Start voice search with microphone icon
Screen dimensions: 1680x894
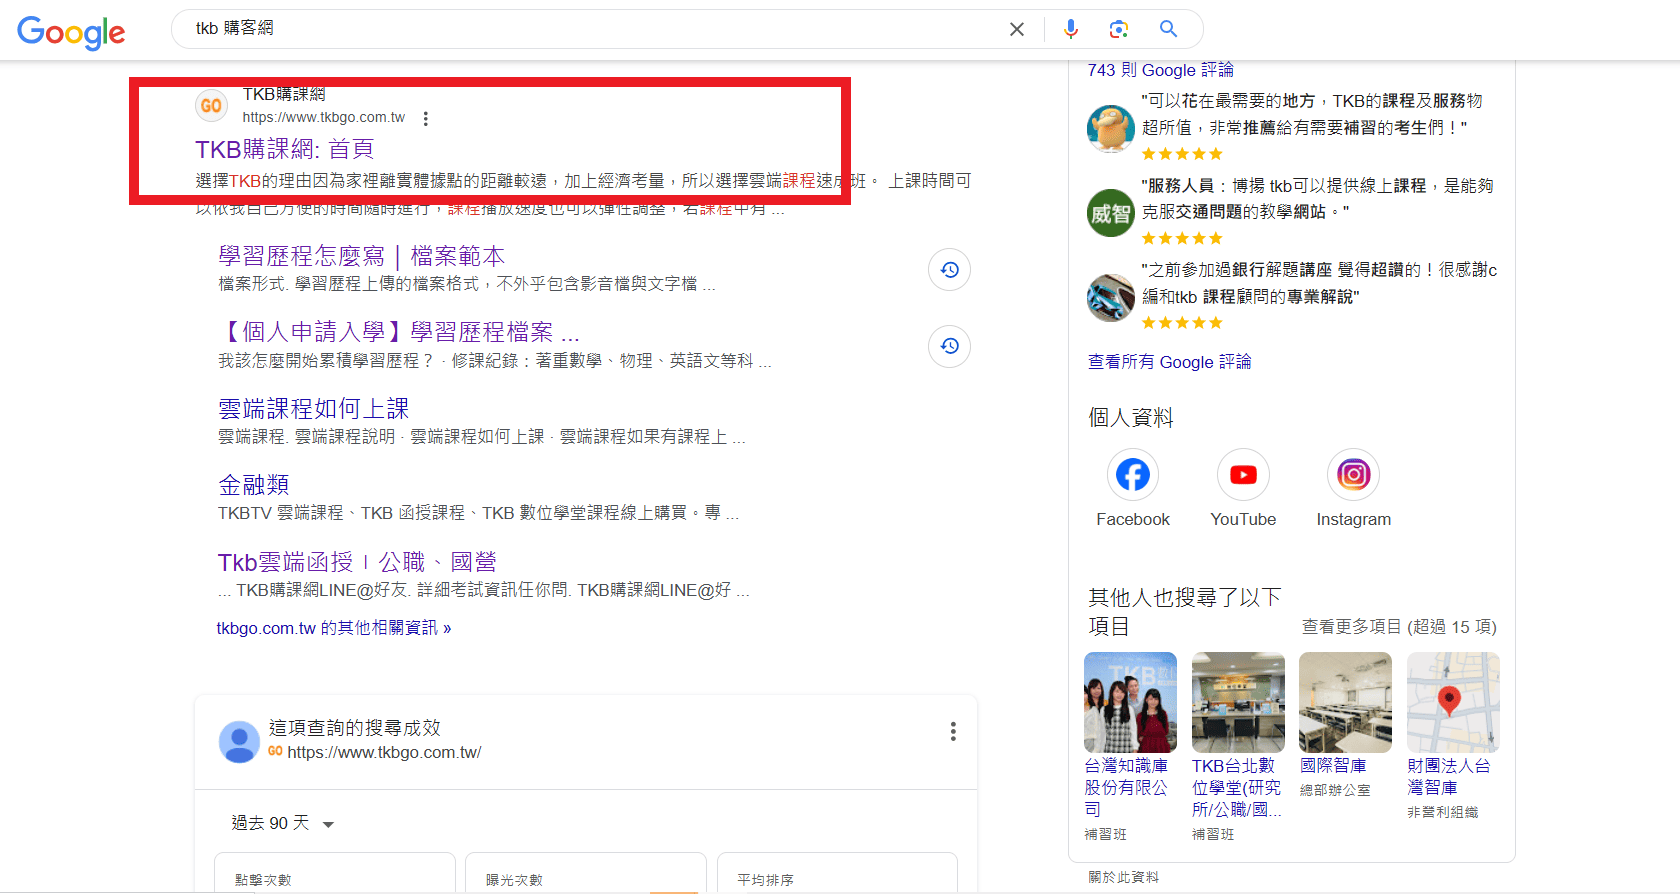(x=1071, y=29)
